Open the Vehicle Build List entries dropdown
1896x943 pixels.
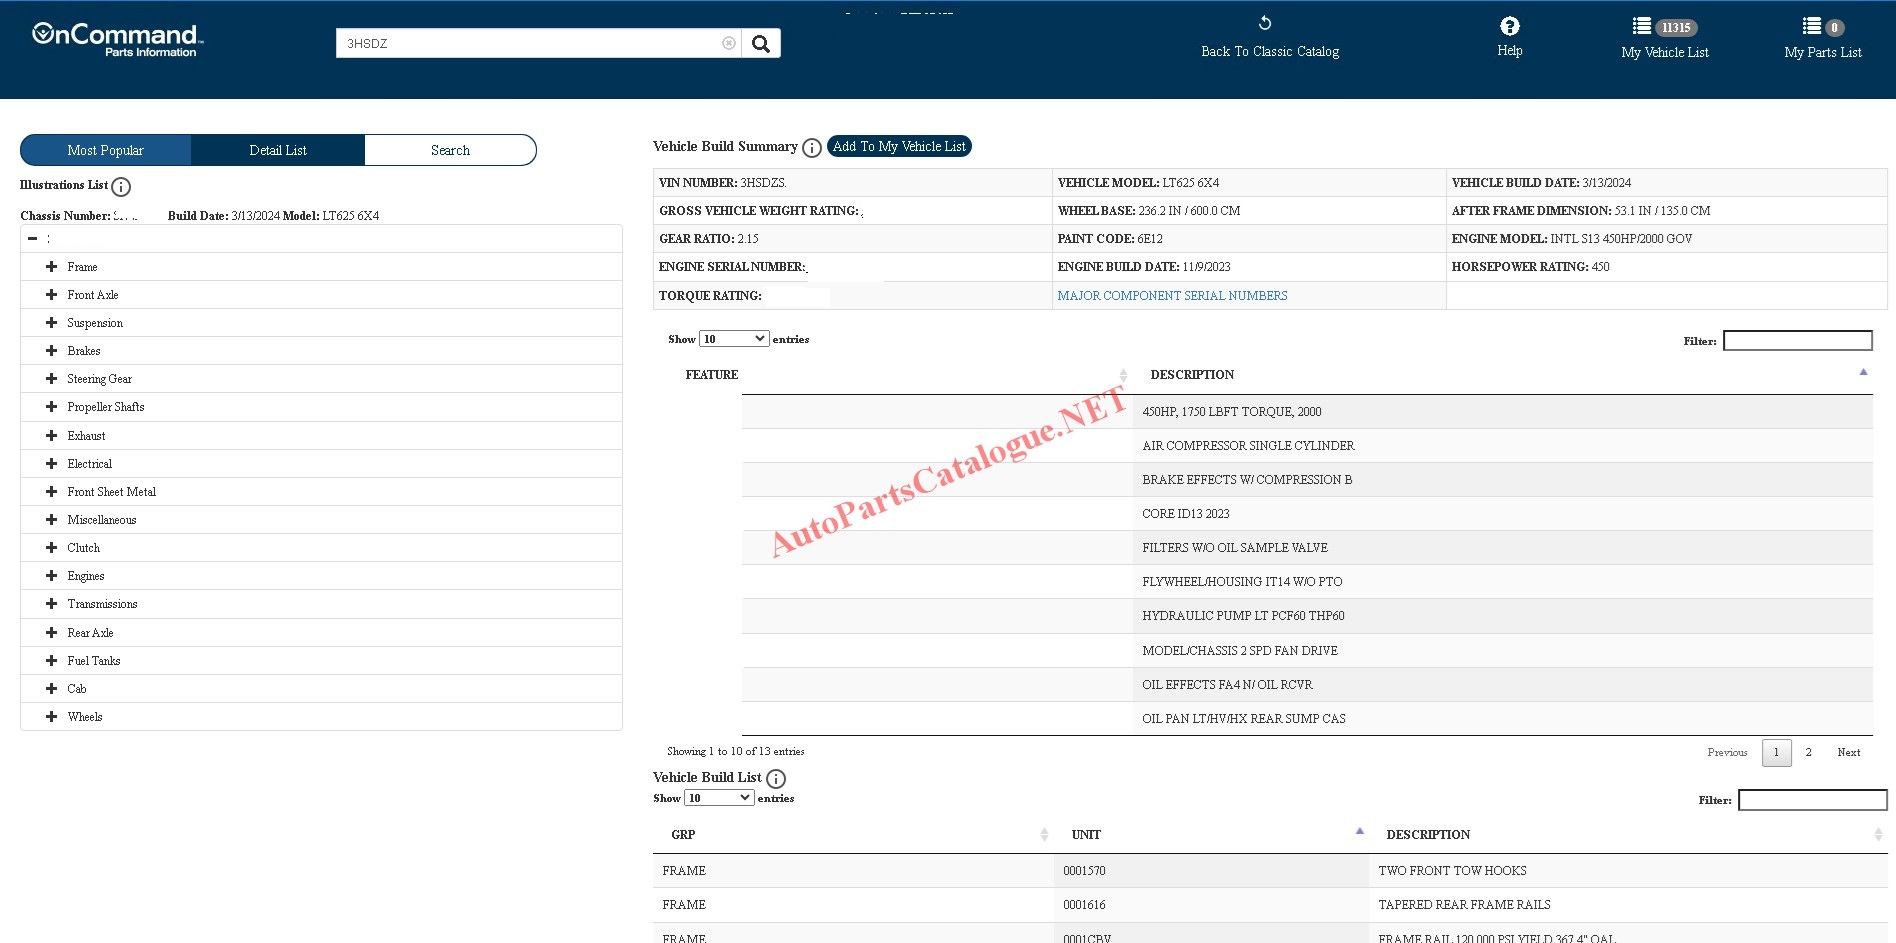point(719,798)
